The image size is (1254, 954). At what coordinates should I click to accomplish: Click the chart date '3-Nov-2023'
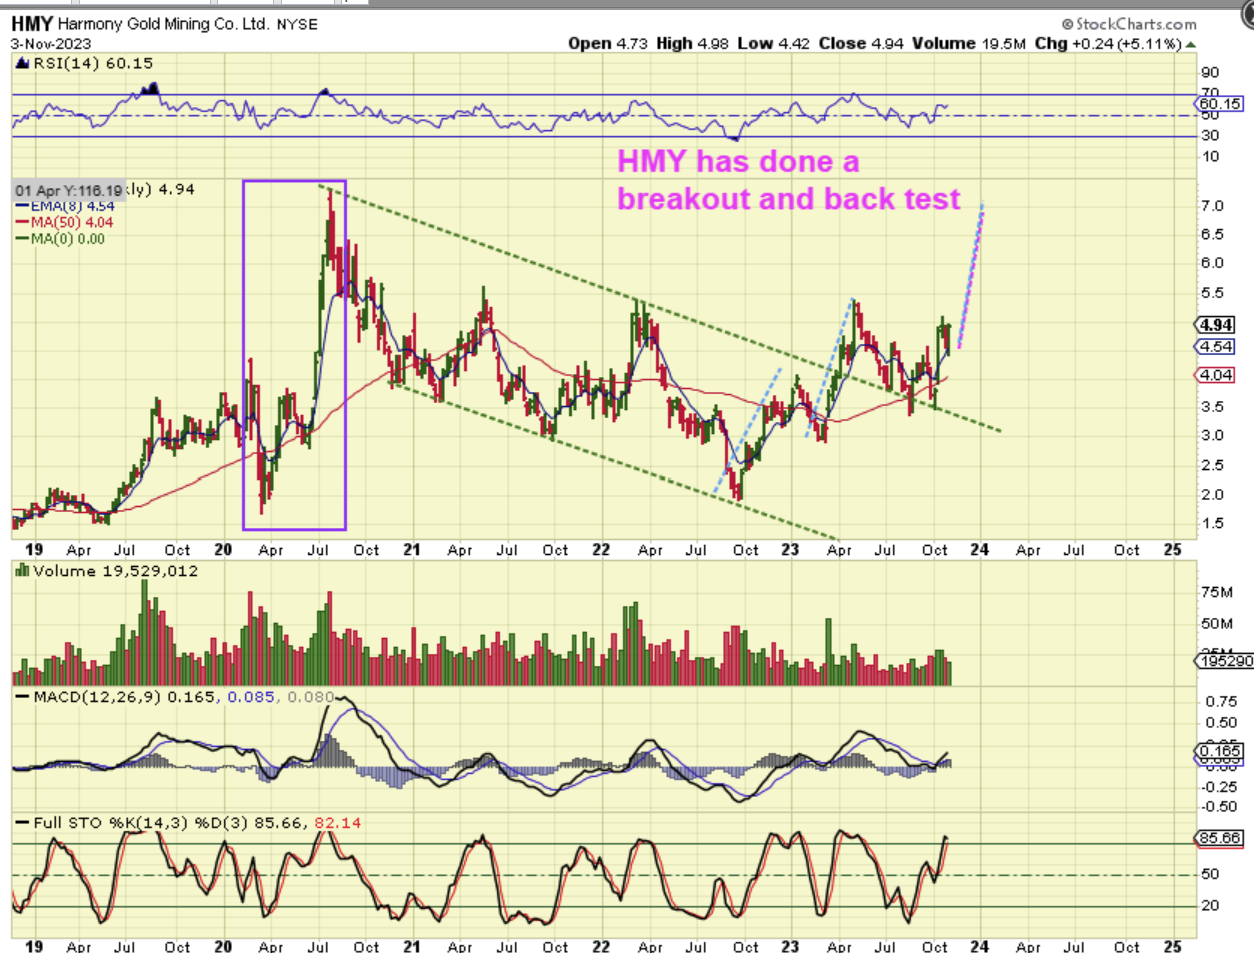tap(51, 44)
